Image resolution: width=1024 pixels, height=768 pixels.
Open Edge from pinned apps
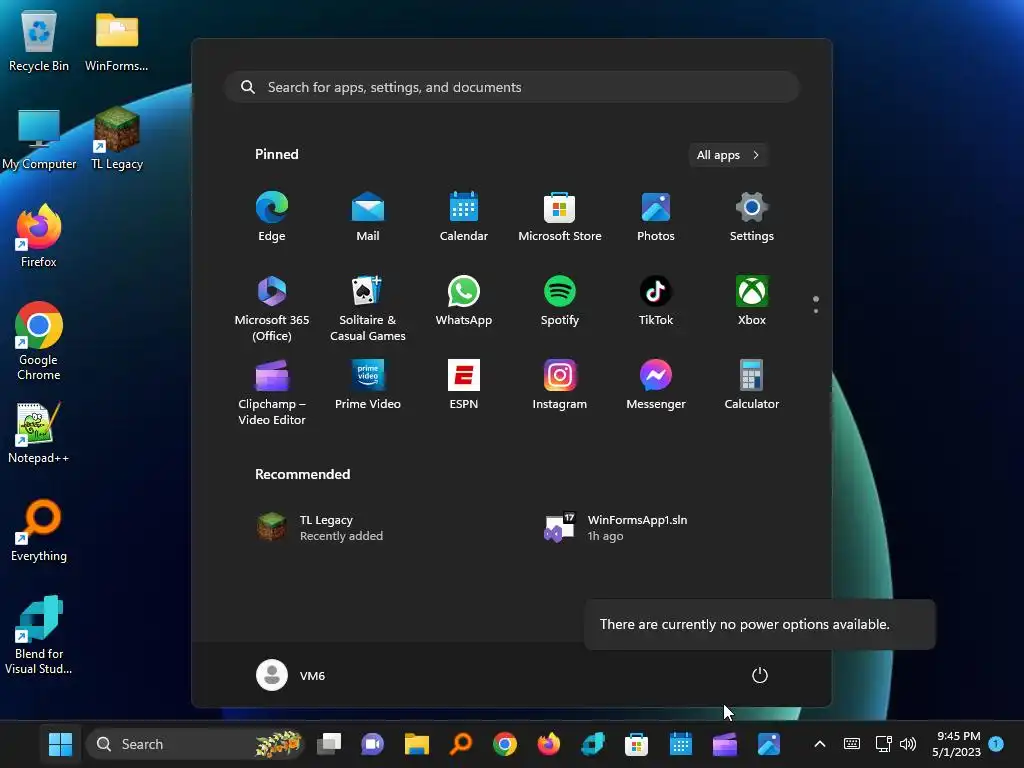272,217
